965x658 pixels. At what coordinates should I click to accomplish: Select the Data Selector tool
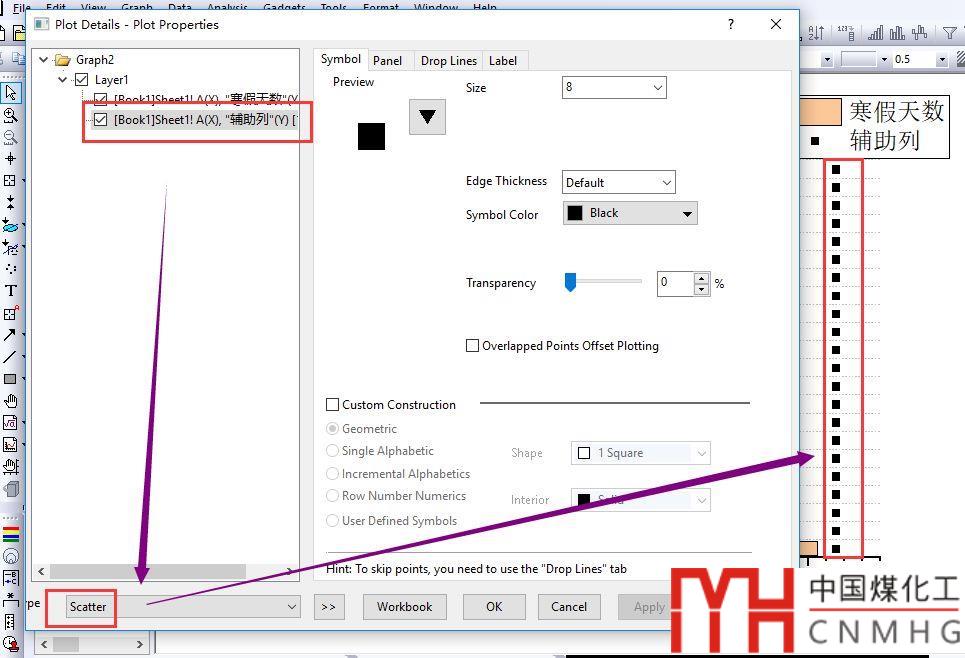click(x=10, y=203)
